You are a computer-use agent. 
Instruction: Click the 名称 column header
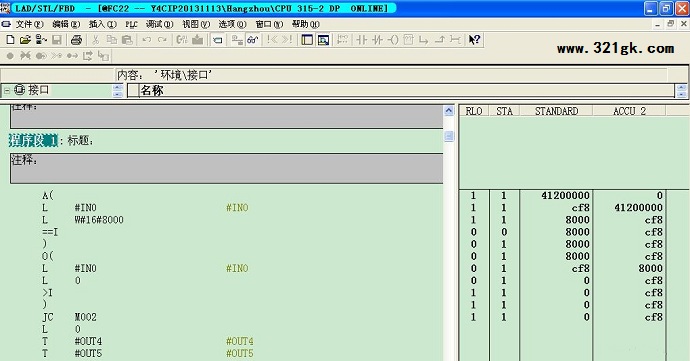click(407, 91)
